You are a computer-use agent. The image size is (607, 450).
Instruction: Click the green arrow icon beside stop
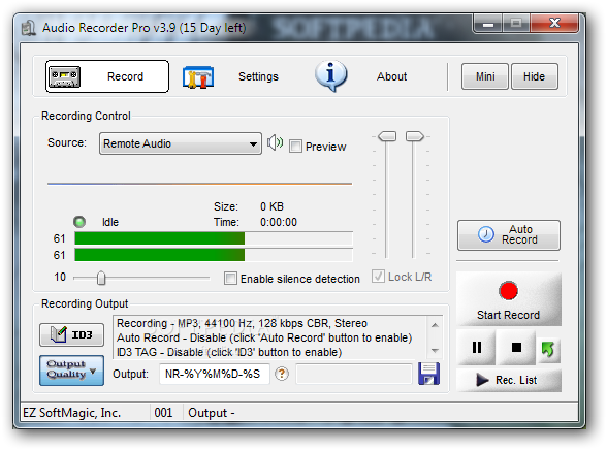pyautogui.click(x=548, y=350)
